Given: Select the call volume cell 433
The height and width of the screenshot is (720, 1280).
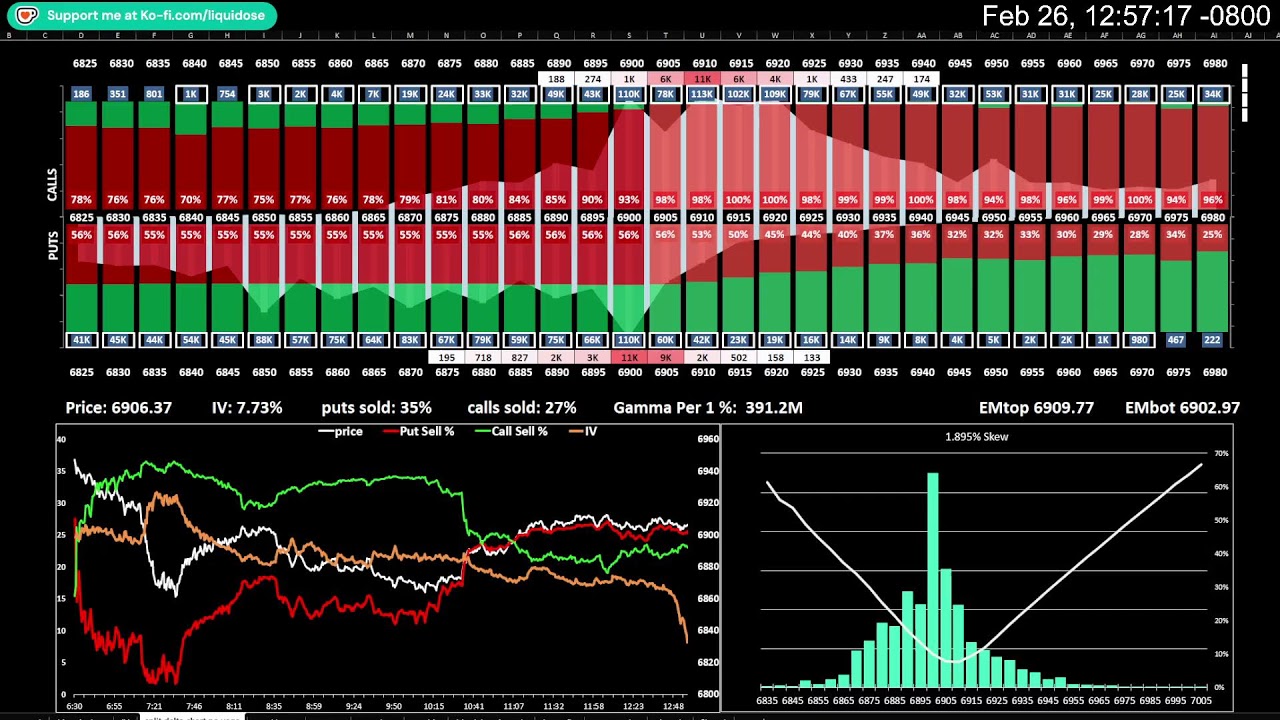Looking at the screenshot, I should 848,79.
